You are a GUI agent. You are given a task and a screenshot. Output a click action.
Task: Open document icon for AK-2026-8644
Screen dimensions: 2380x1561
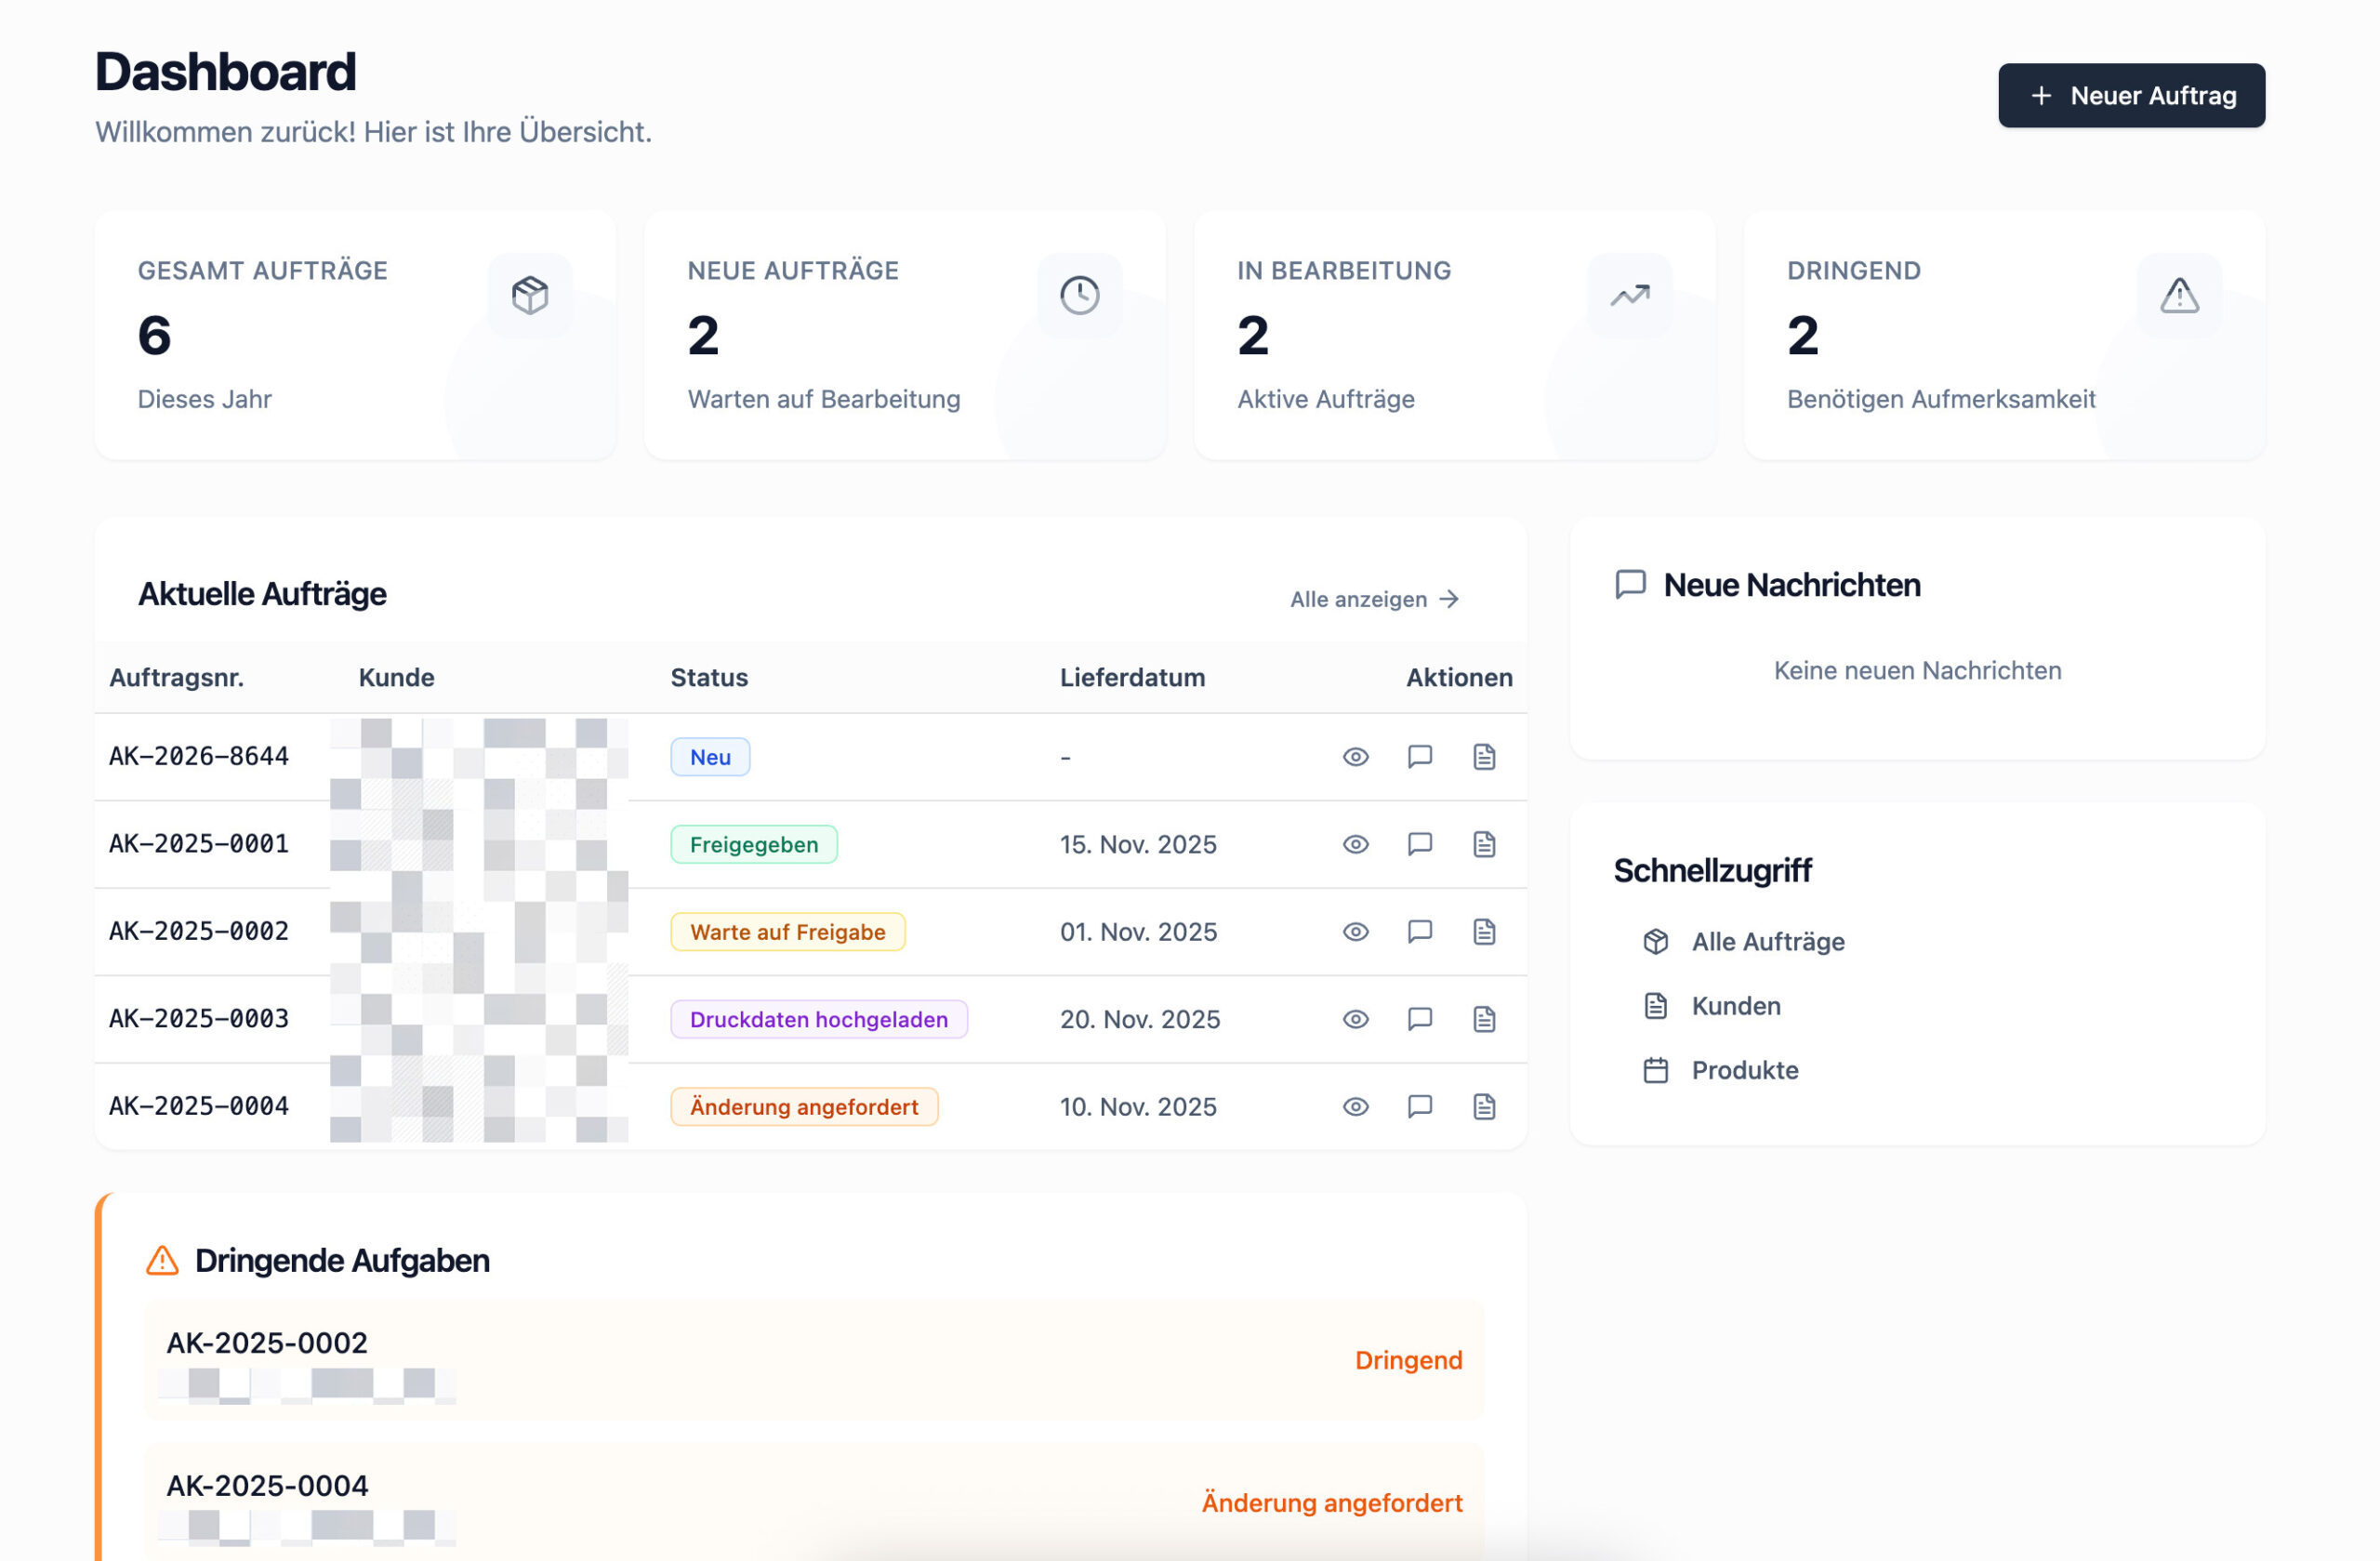pyautogui.click(x=1484, y=757)
